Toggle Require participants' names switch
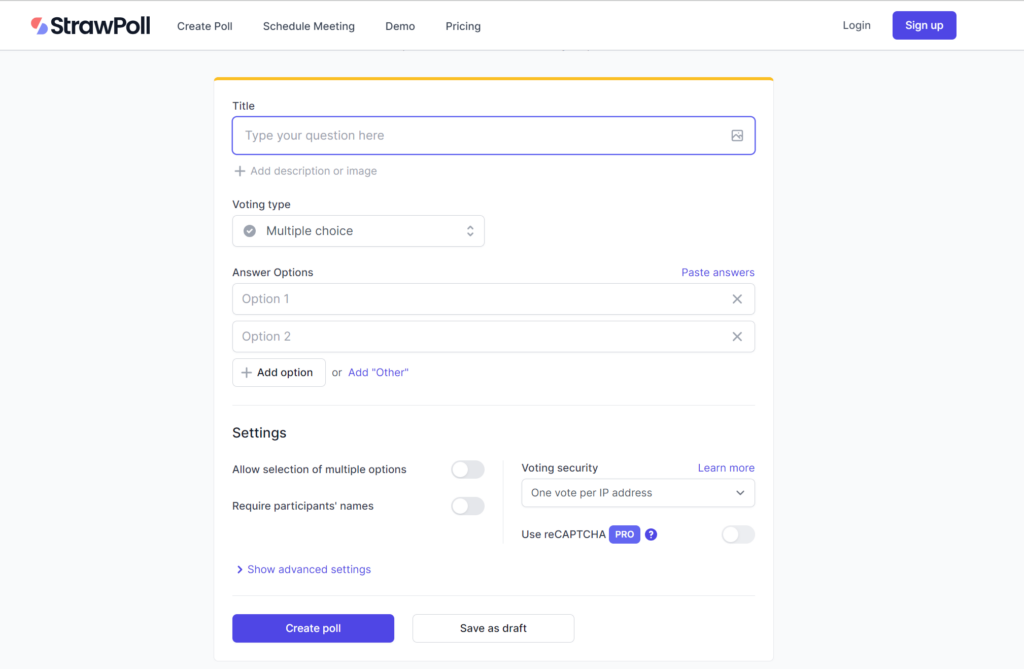The width and height of the screenshot is (1024, 669). [467, 506]
